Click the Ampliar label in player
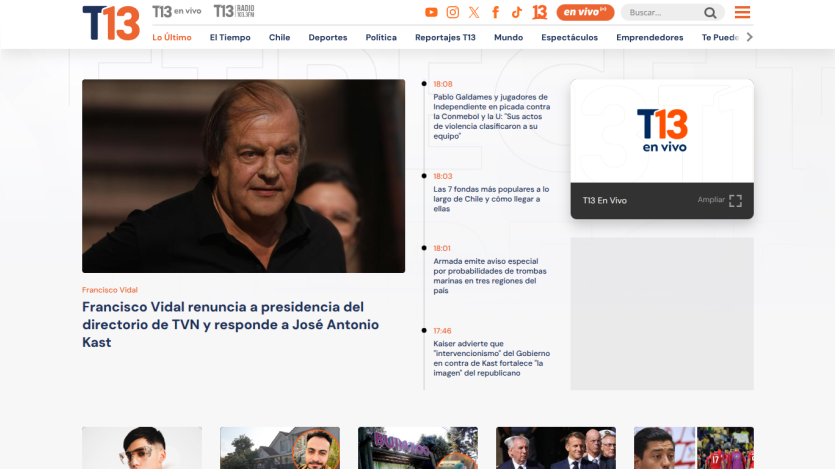The image size is (835, 469). click(711, 200)
